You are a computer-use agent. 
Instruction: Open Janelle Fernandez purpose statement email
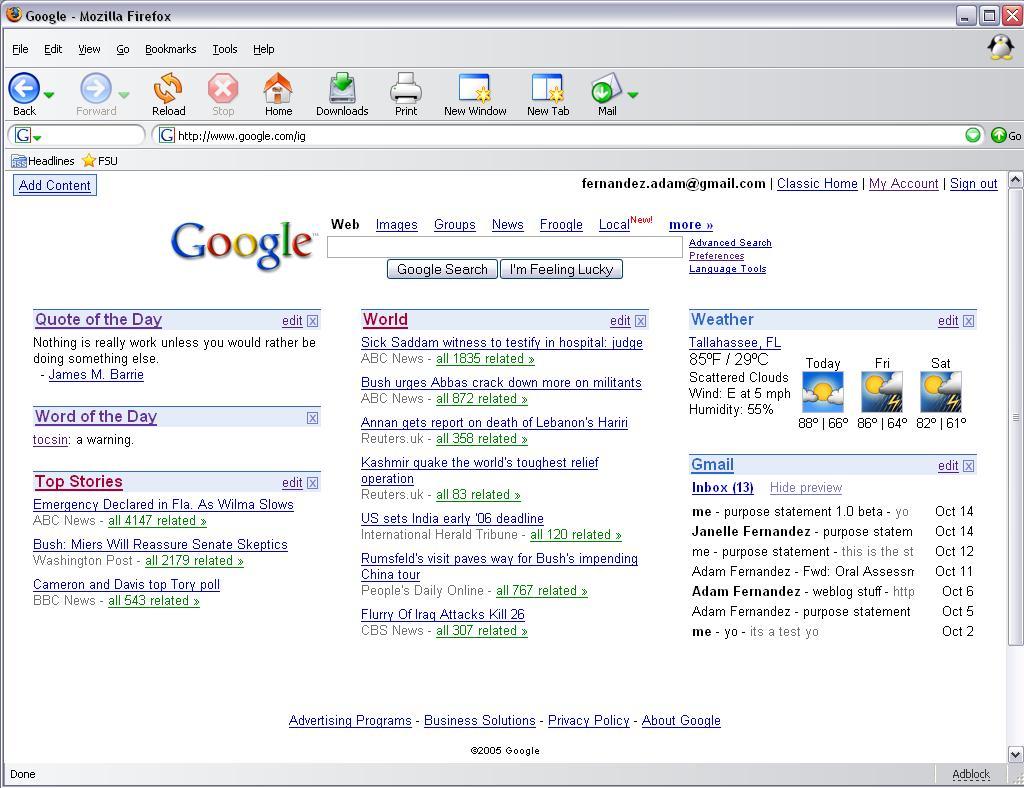pos(833,531)
